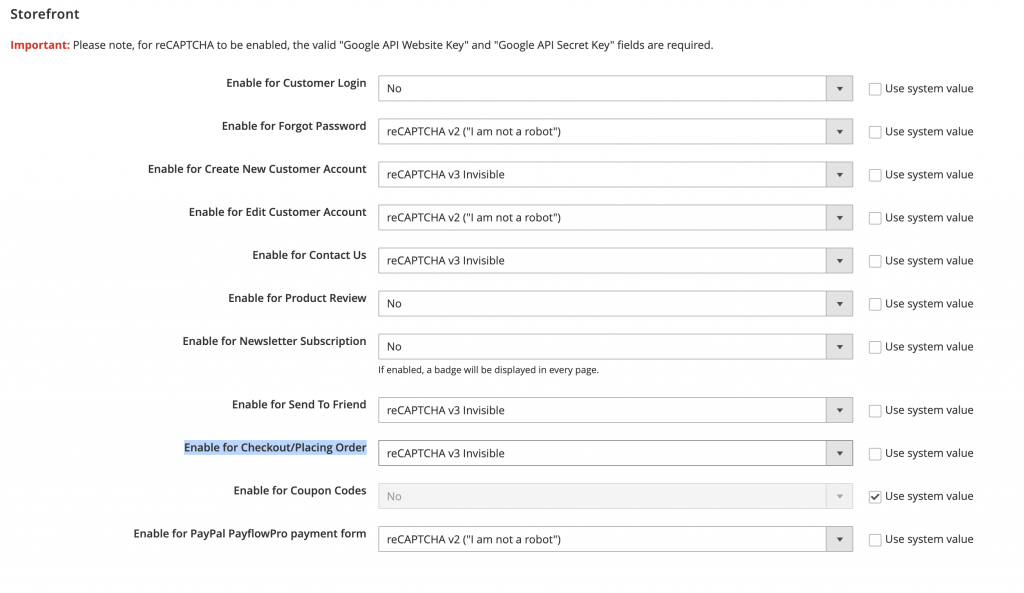The width and height of the screenshot is (1024, 593).
Task: Open the Enable for Checkout/Placing Order dropdown
Action: click(x=614, y=453)
